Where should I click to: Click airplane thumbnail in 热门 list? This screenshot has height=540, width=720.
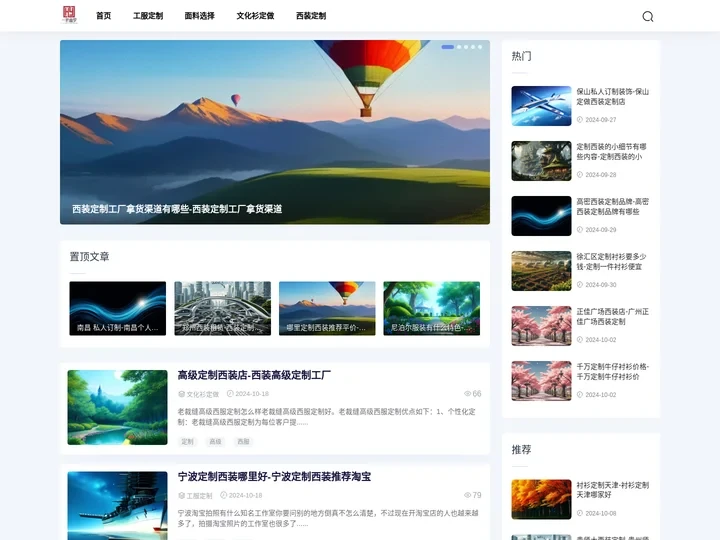click(x=541, y=106)
